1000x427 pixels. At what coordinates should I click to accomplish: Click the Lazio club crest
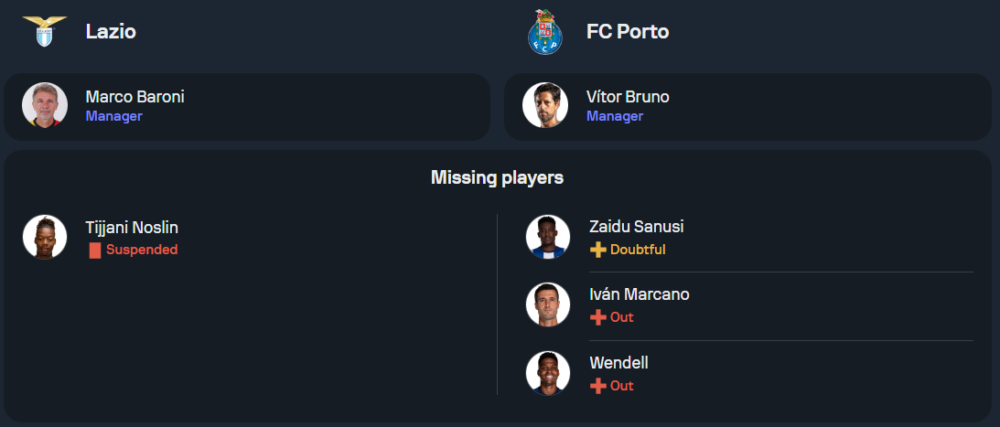point(44,31)
